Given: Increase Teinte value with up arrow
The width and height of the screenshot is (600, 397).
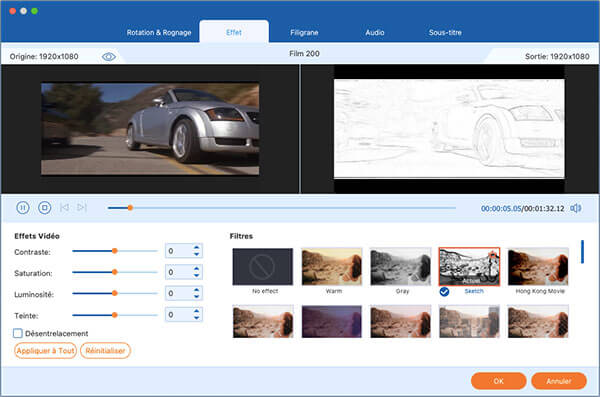Looking at the screenshot, I should tap(196, 311).
